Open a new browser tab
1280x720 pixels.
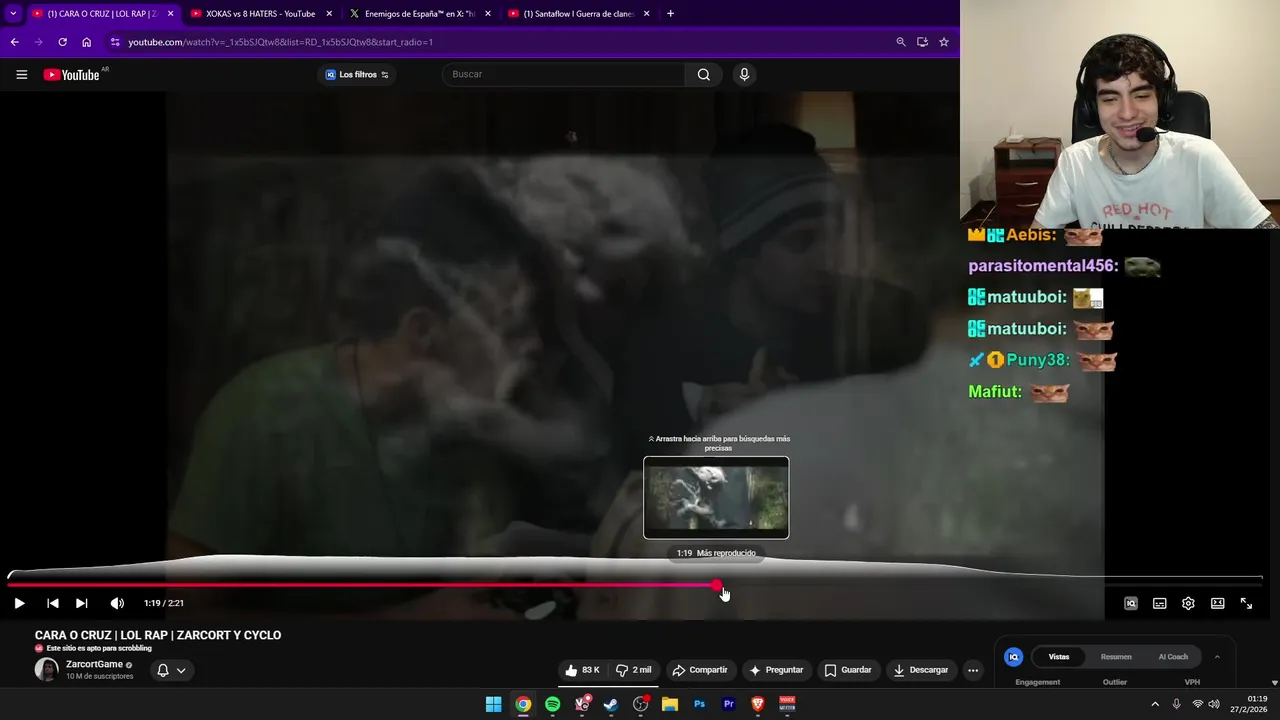pos(670,14)
